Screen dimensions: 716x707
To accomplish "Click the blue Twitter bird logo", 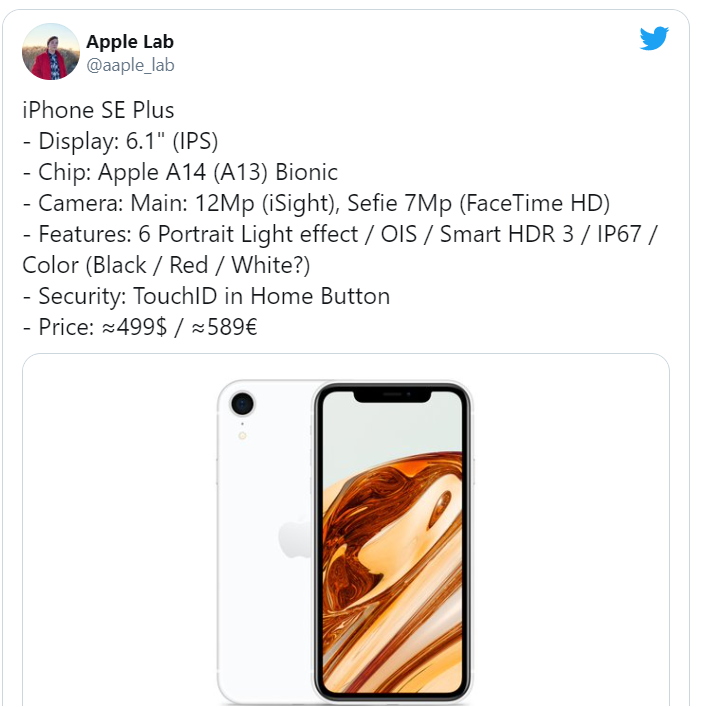I will click(654, 38).
